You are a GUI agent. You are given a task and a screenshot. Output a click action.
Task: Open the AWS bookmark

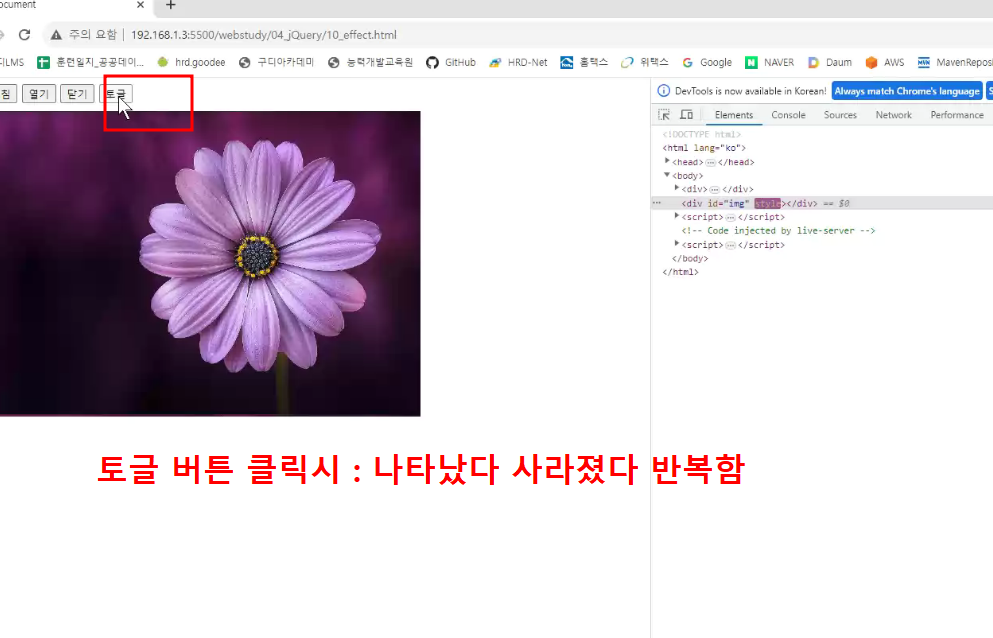pos(885,62)
